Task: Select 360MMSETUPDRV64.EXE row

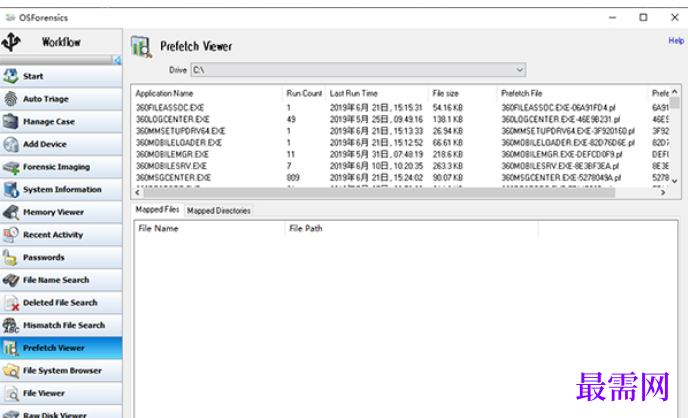Action: (x=401, y=131)
